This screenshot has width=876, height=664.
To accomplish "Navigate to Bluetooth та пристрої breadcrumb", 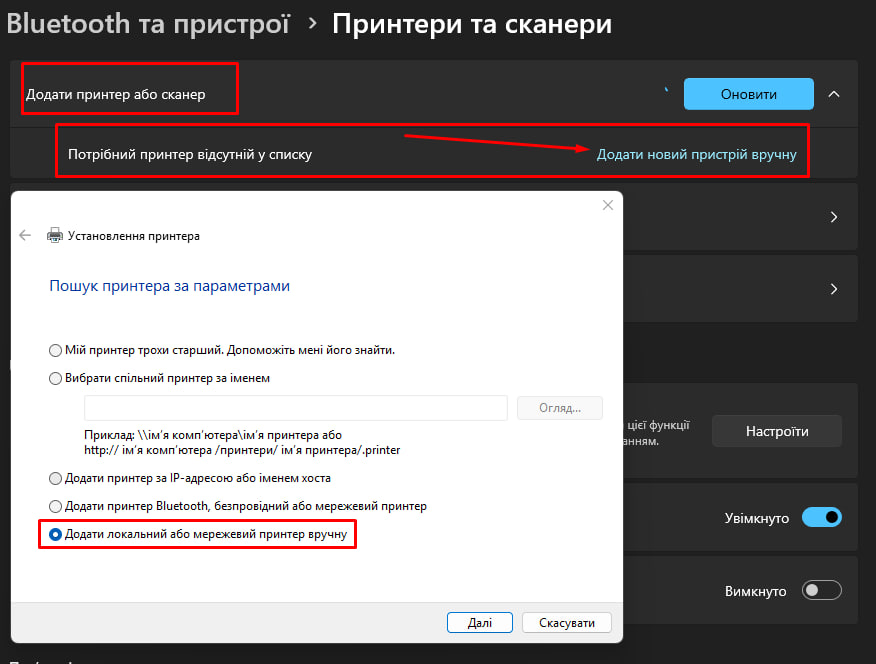I will point(148,24).
